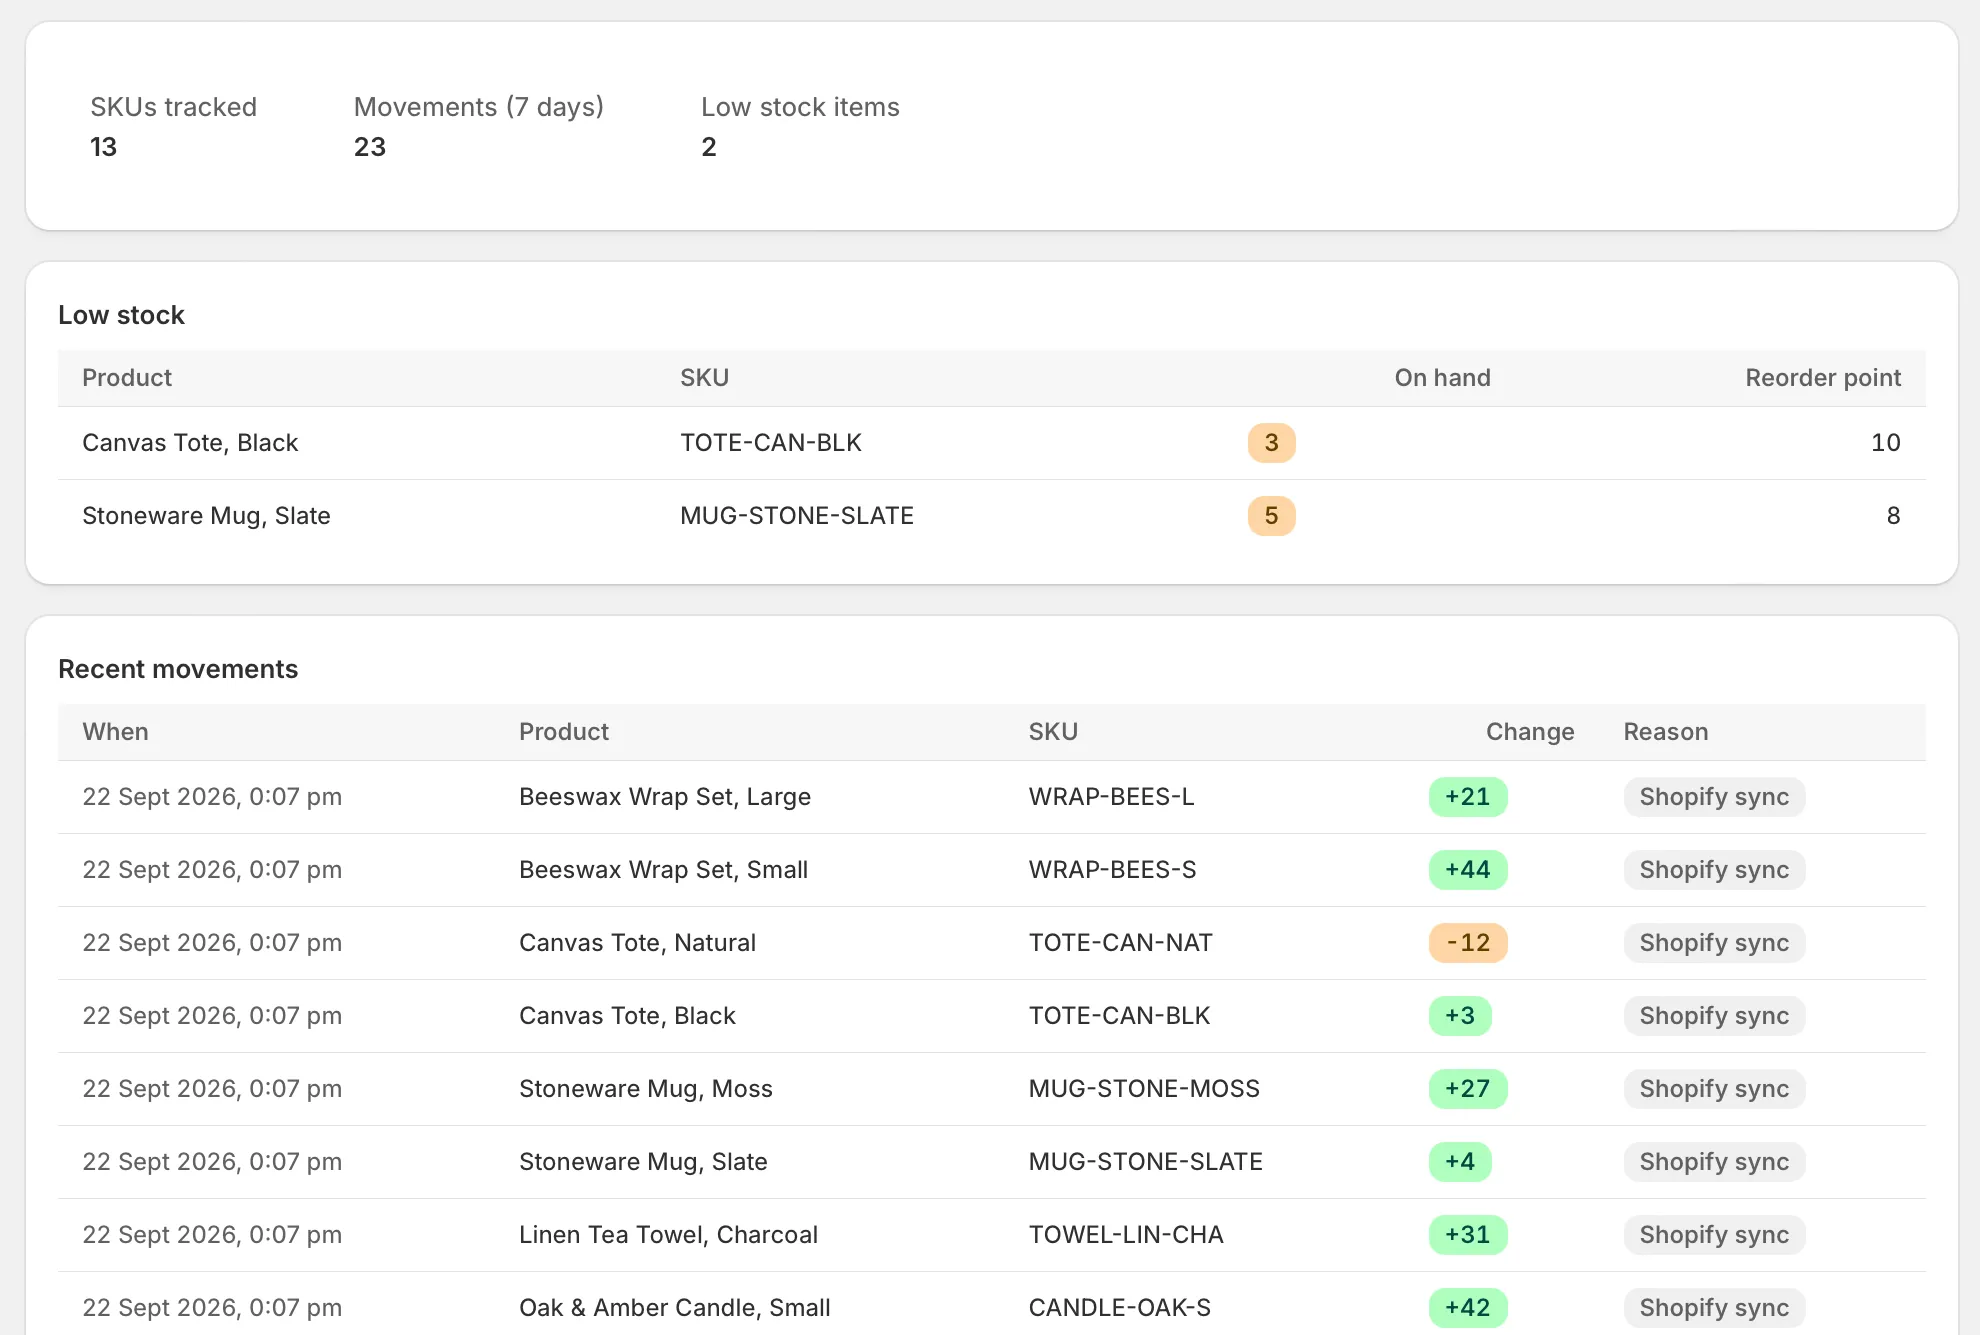Click the -12 change badge
This screenshot has height=1335, width=1980.
pos(1468,943)
